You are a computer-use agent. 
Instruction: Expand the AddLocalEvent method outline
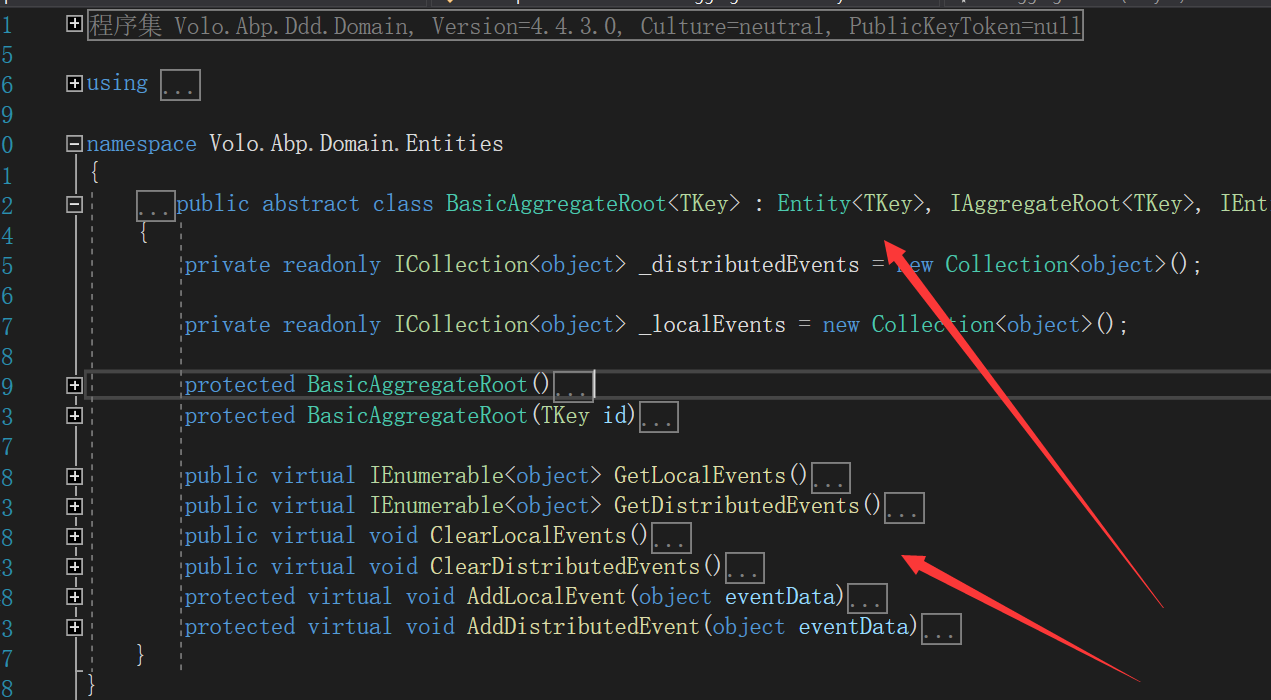(74, 597)
